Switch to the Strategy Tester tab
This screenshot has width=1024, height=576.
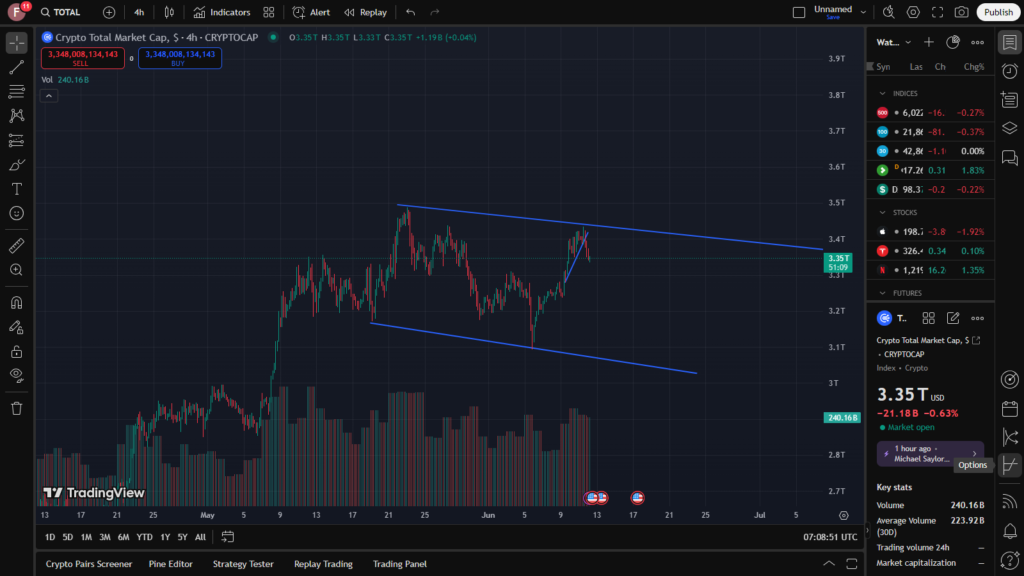coord(243,564)
